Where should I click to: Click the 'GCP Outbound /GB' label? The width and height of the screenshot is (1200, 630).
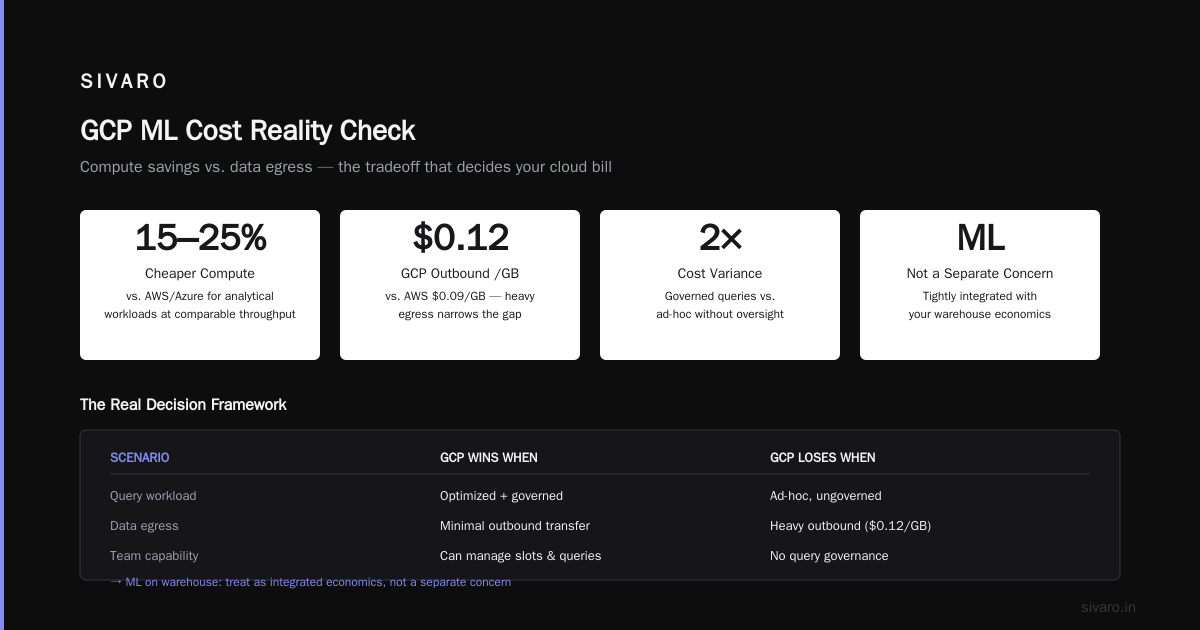click(x=460, y=273)
